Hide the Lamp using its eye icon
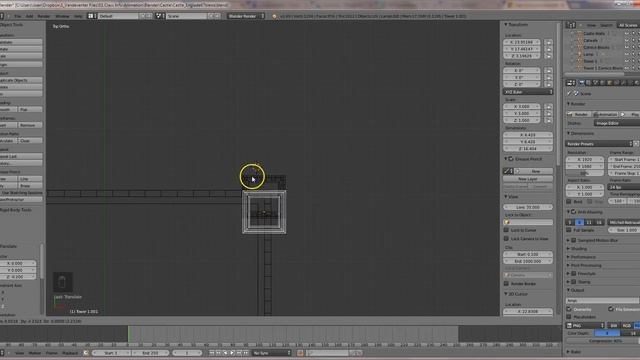 tap(627, 54)
